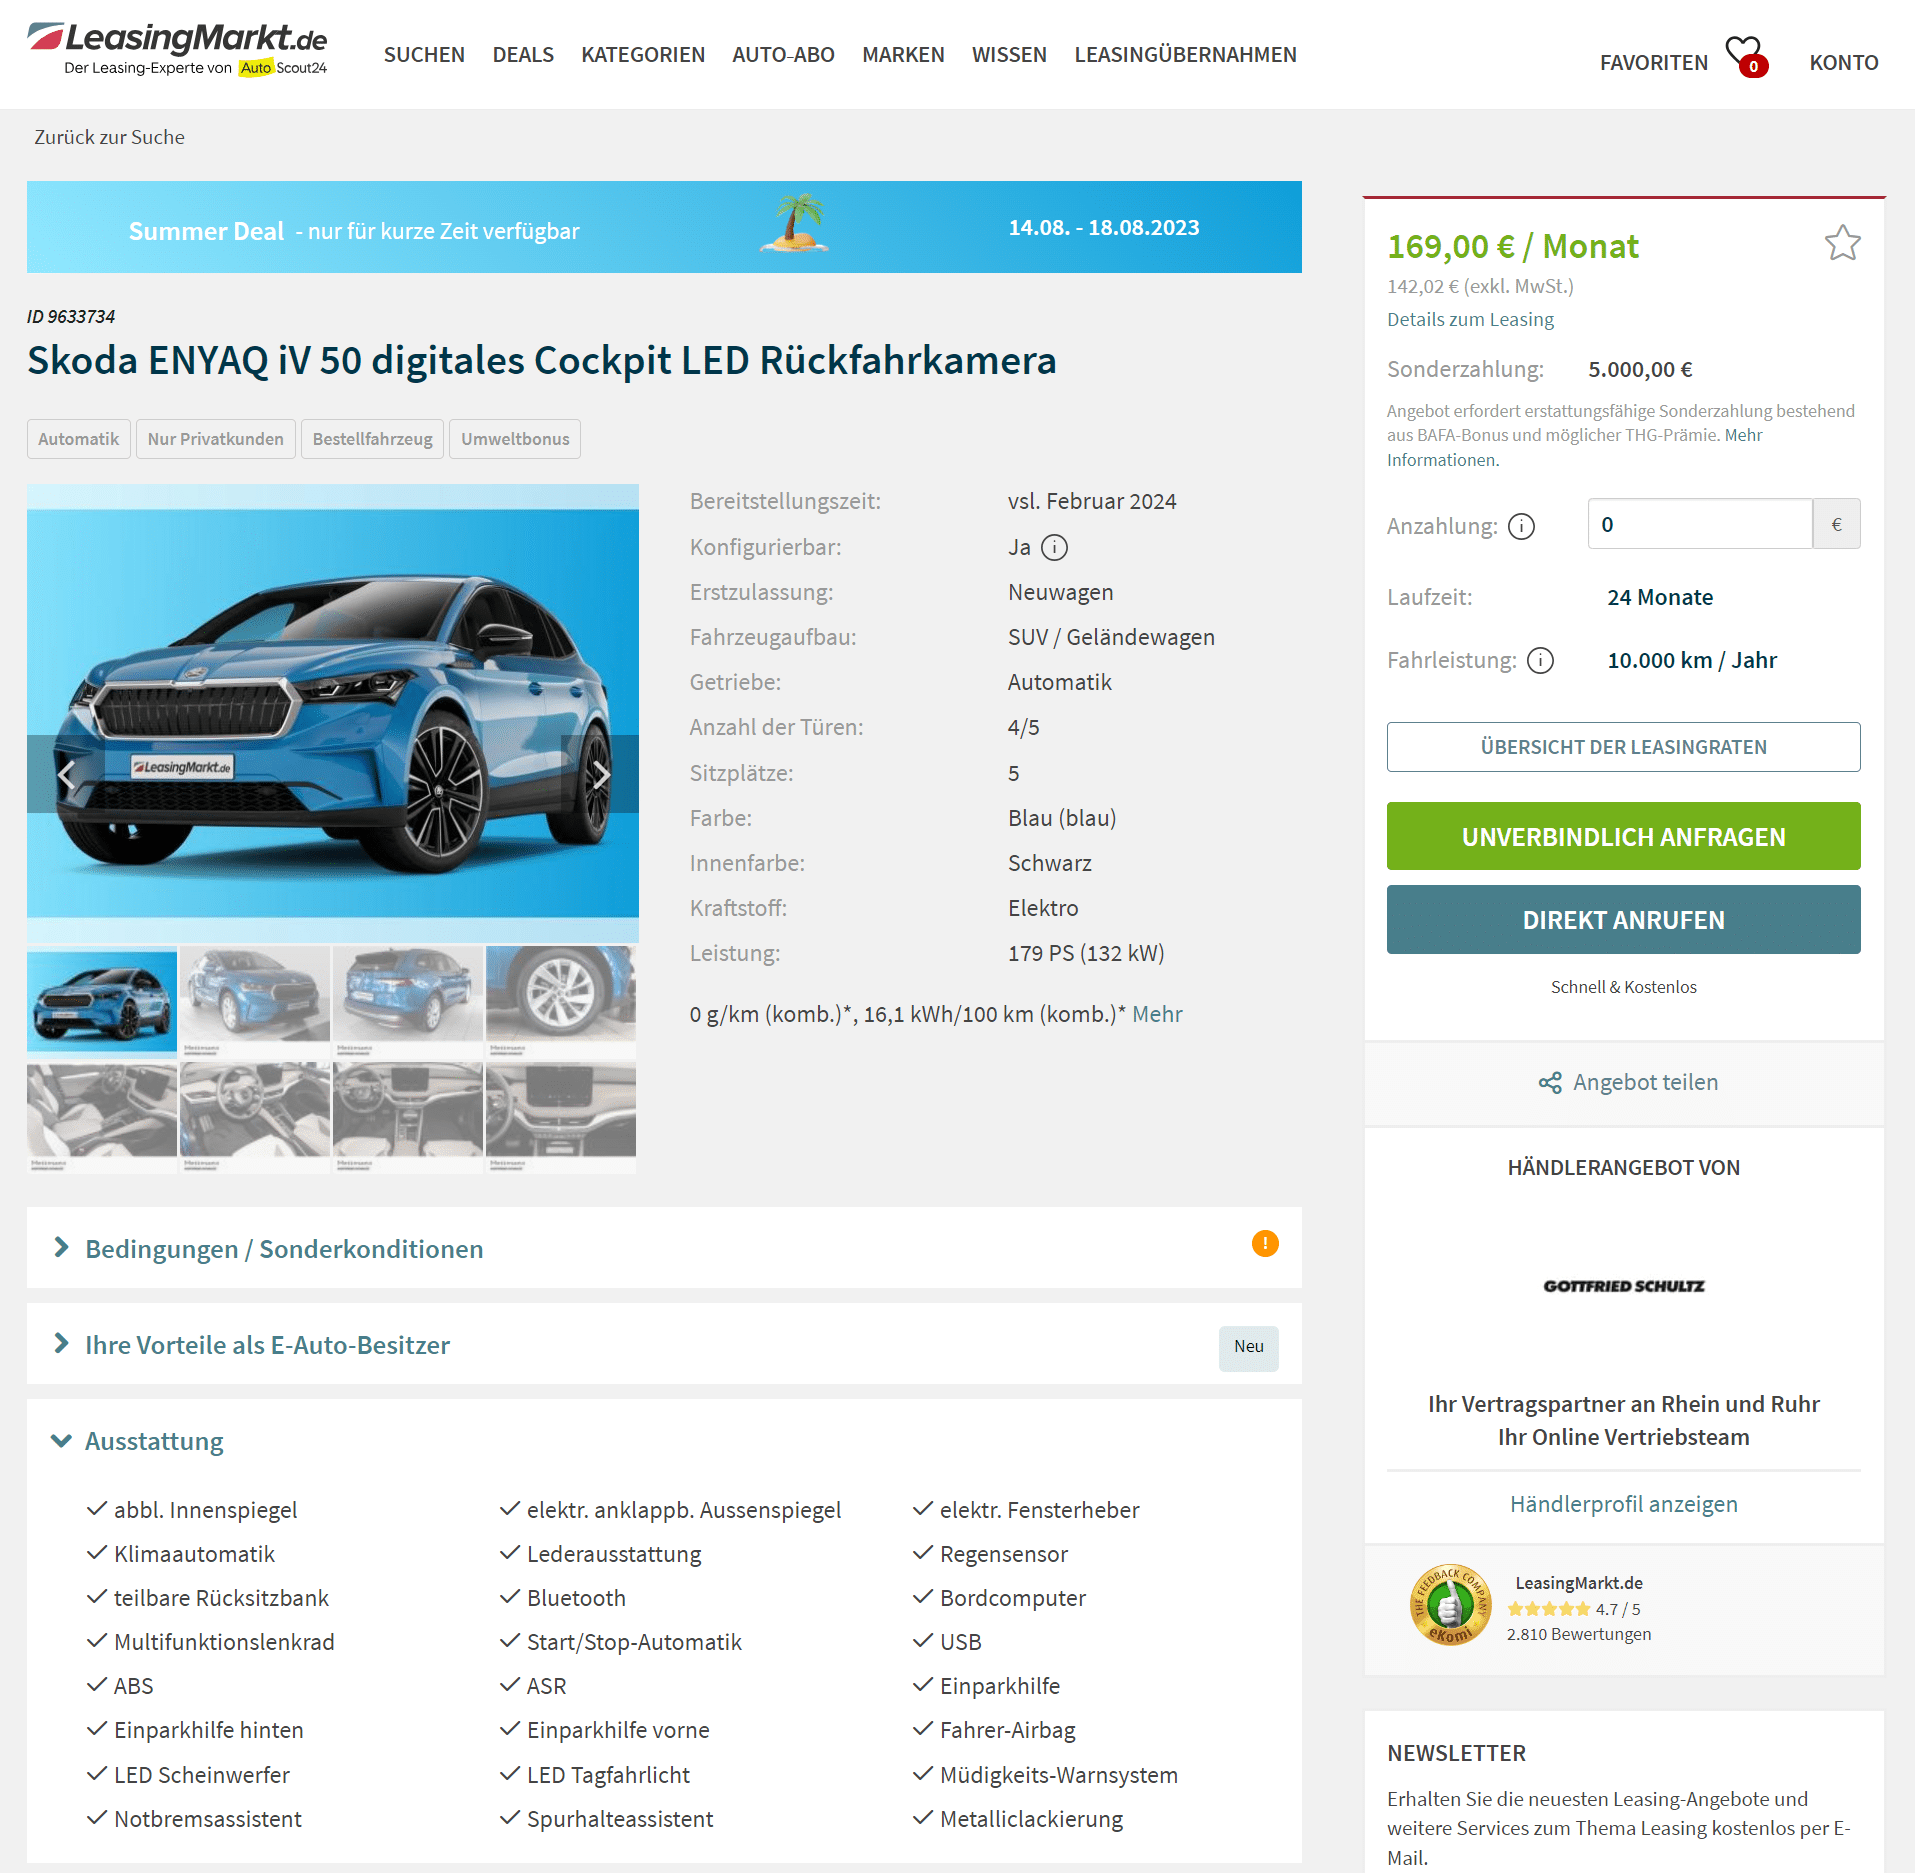
Task: Open LEASINGÜBERNAHMEN menu
Action: pos(1185,55)
